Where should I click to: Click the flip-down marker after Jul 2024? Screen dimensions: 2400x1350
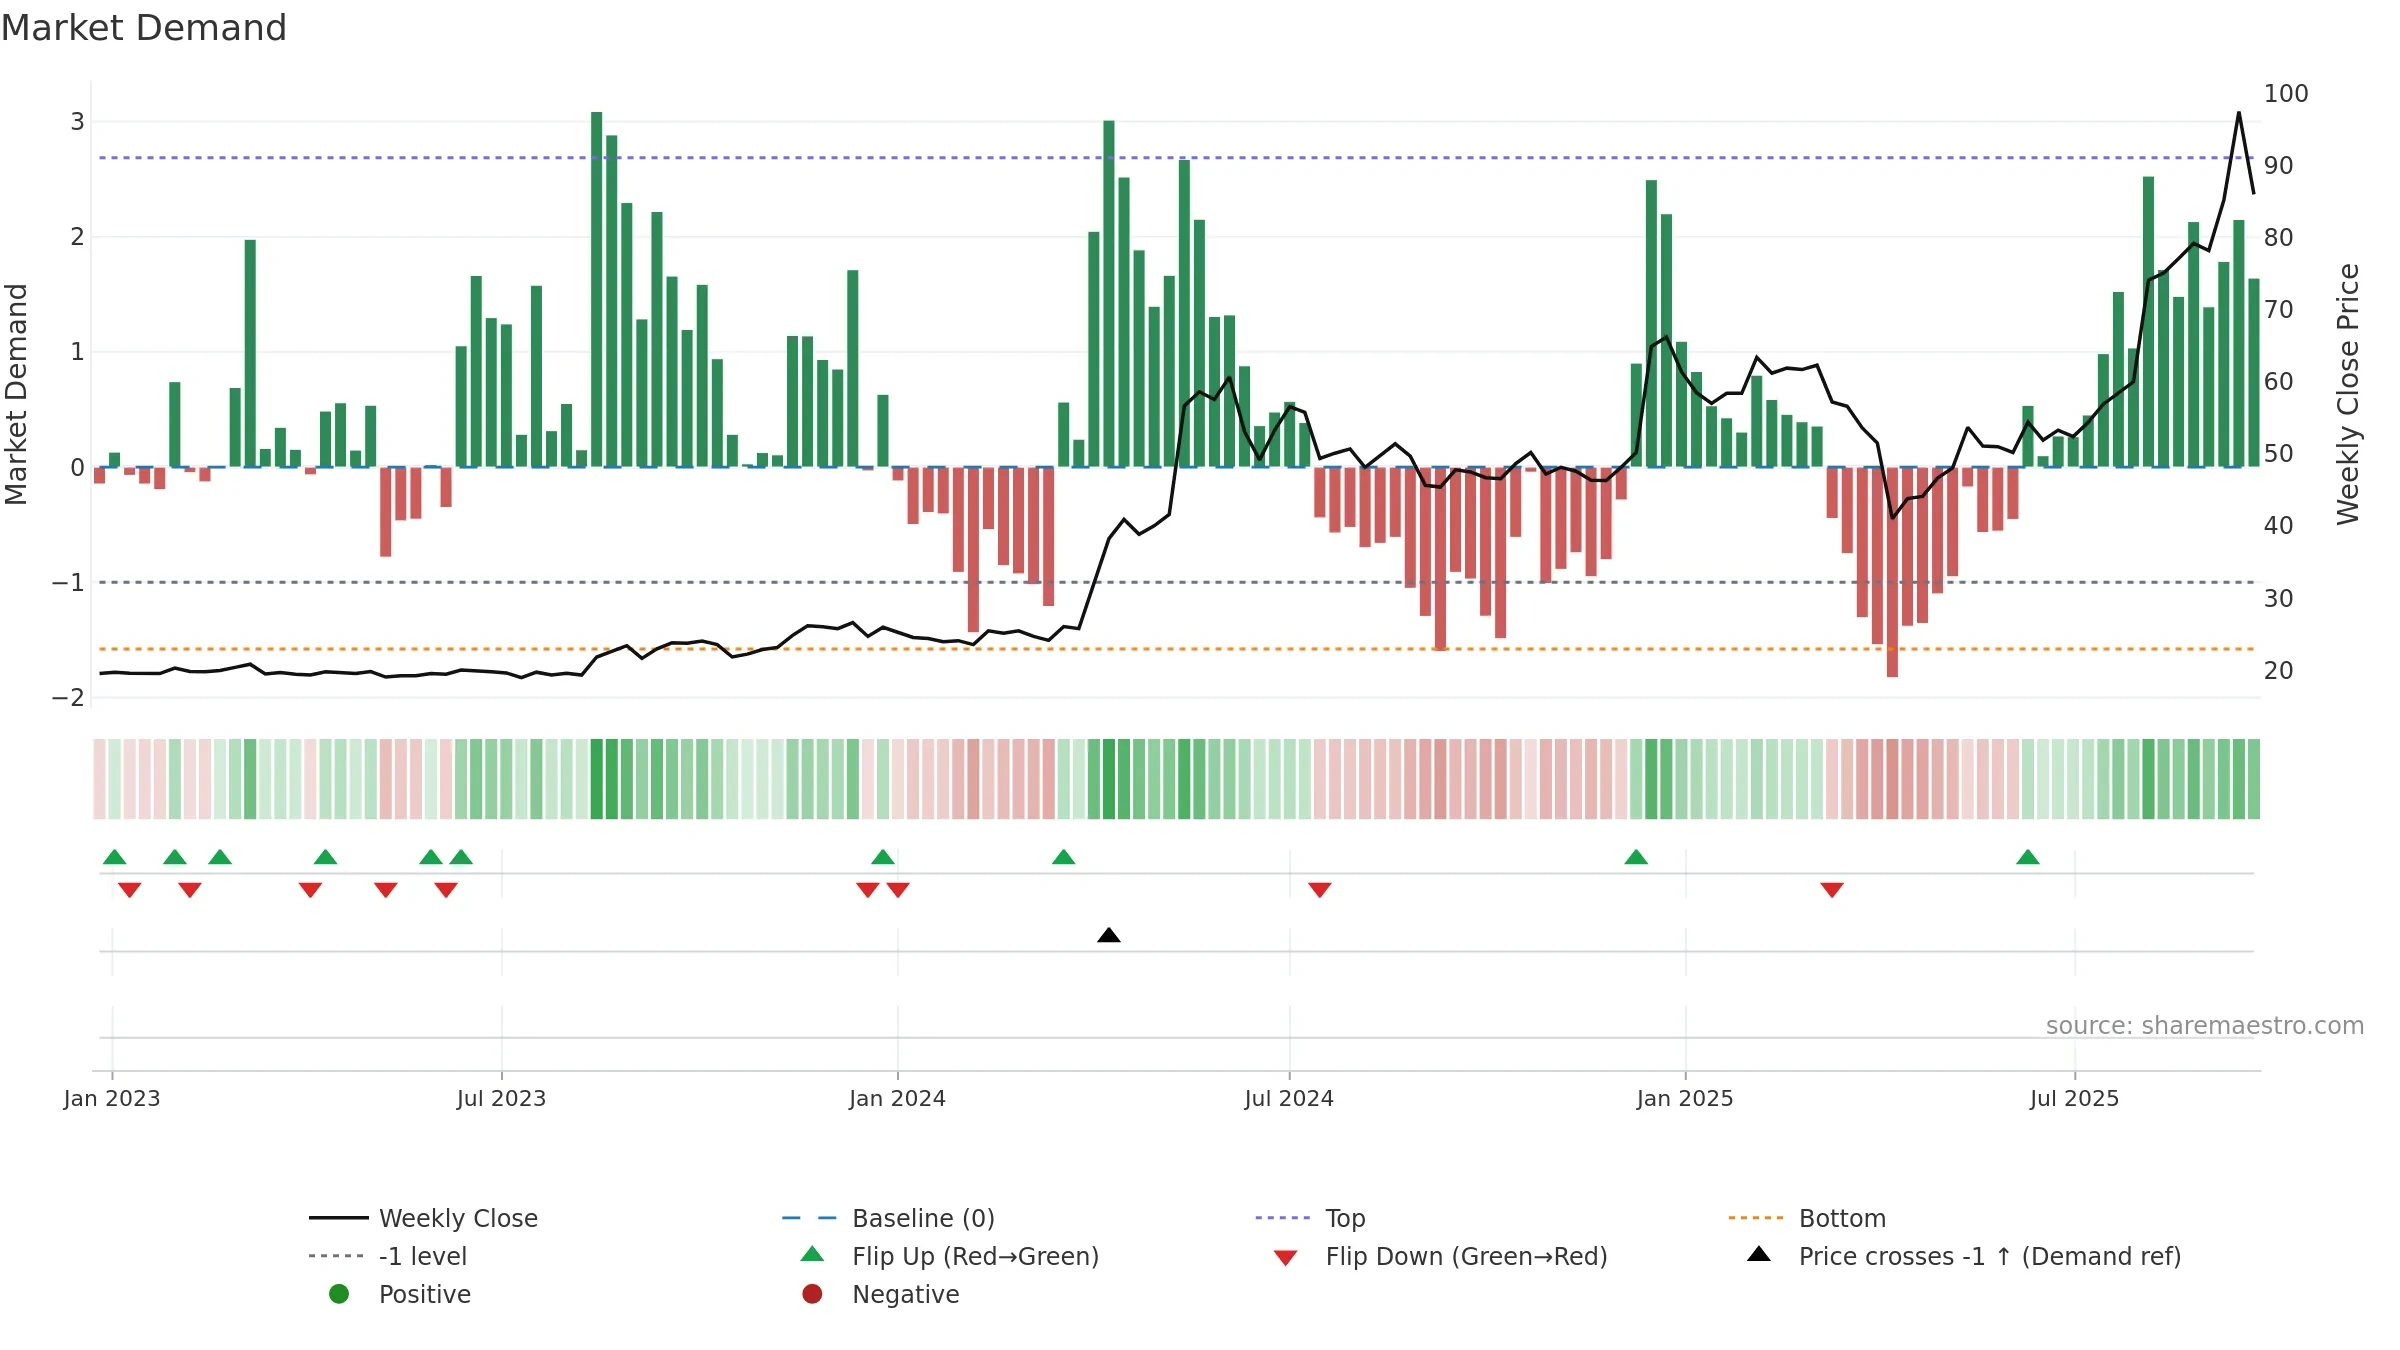pos(1319,890)
